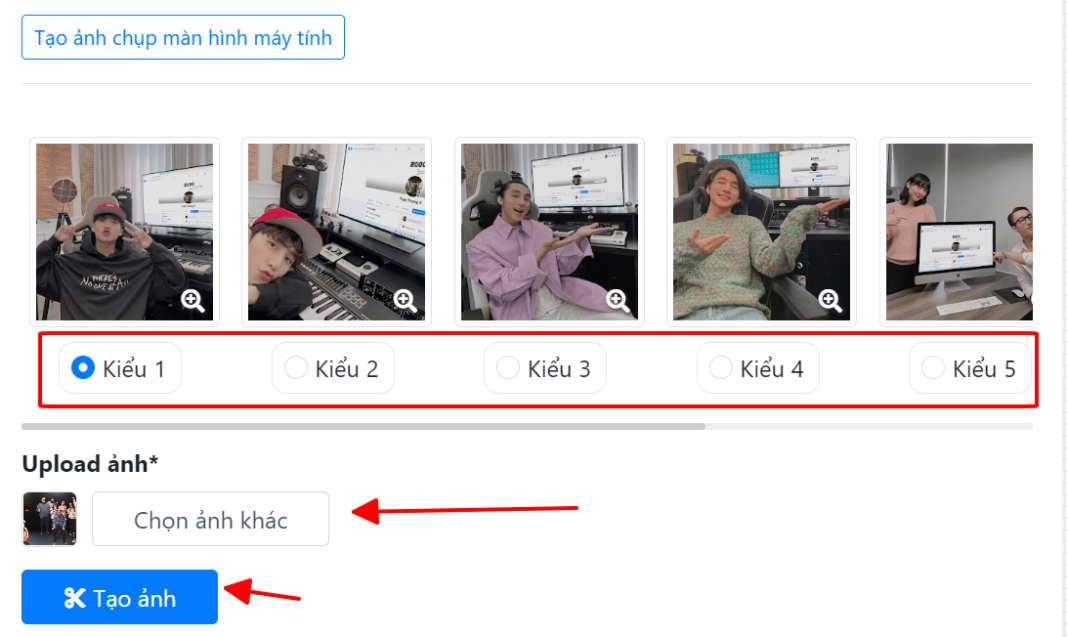Select the Kiểu 2 radio button
The image size is (1068, 637).
click(x=296, y=368)
